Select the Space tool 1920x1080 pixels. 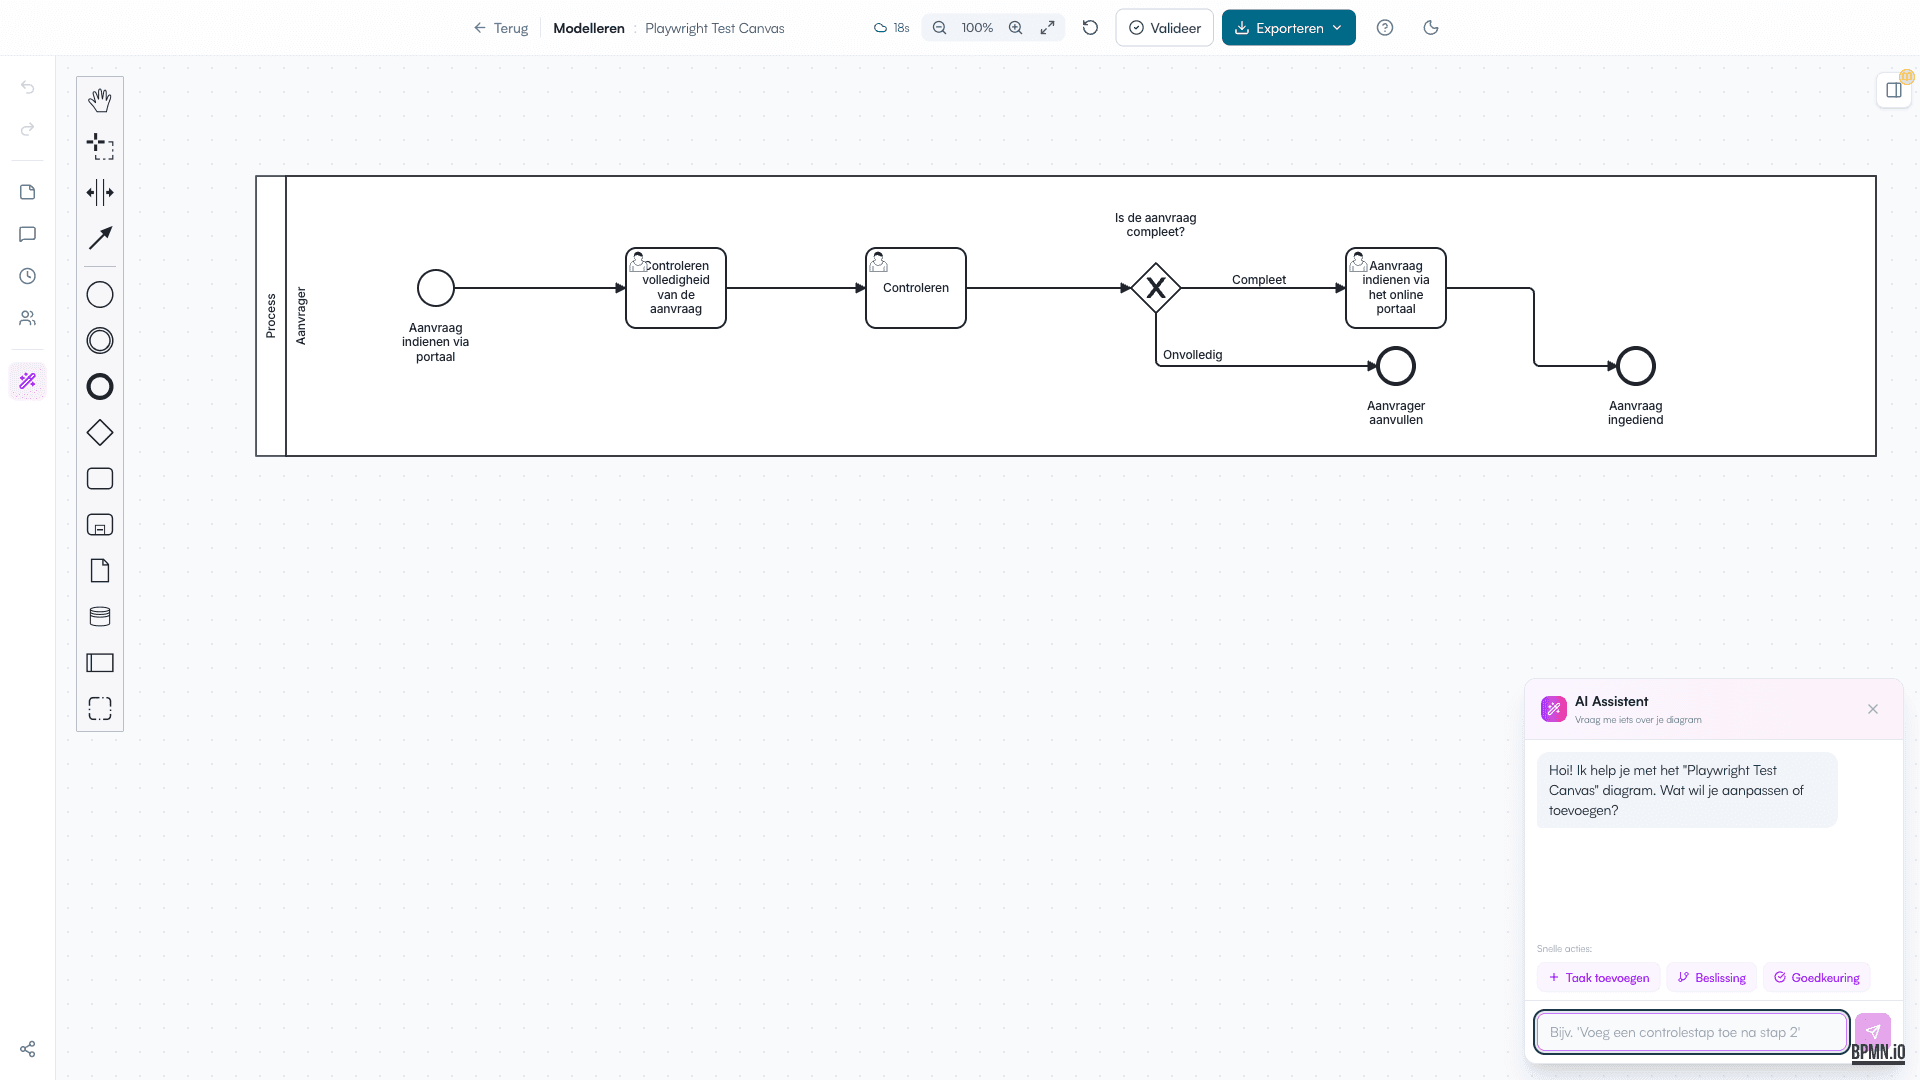[100, 193]
